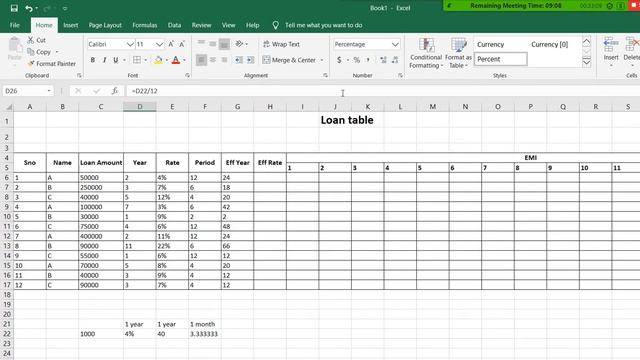Undo the last action
The width and height of the screenshot is (640, 360).
(x=29, y=8)
